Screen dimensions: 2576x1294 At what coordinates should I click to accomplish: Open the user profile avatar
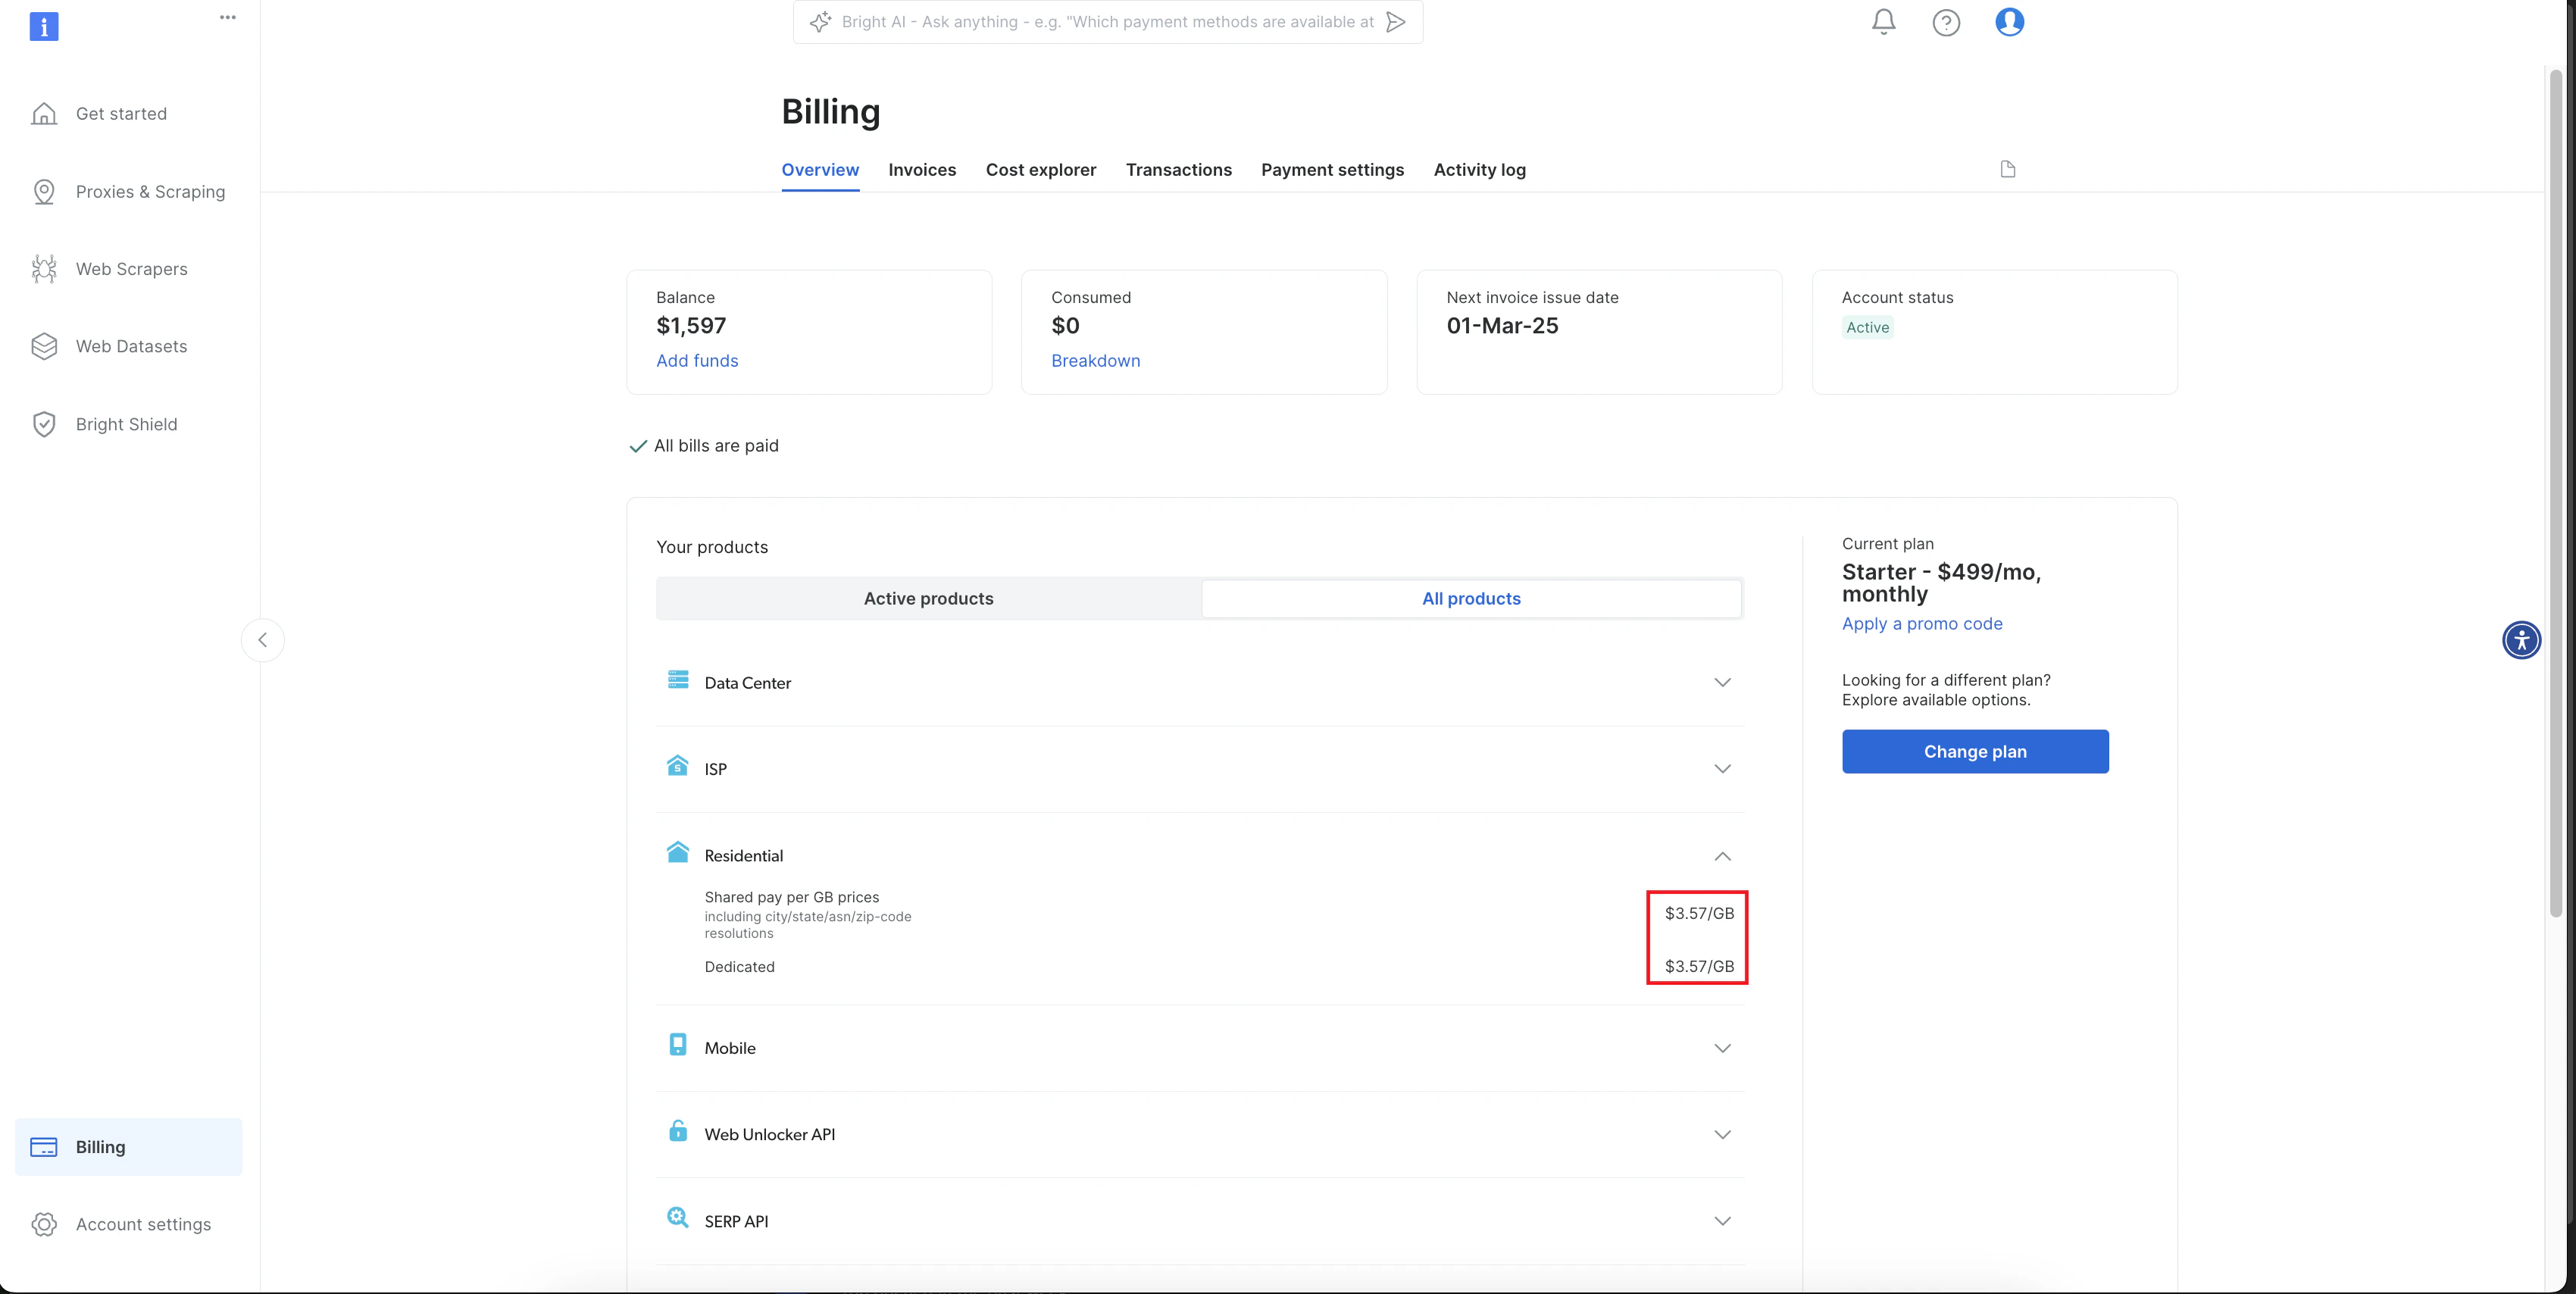tap(2009, 22)
